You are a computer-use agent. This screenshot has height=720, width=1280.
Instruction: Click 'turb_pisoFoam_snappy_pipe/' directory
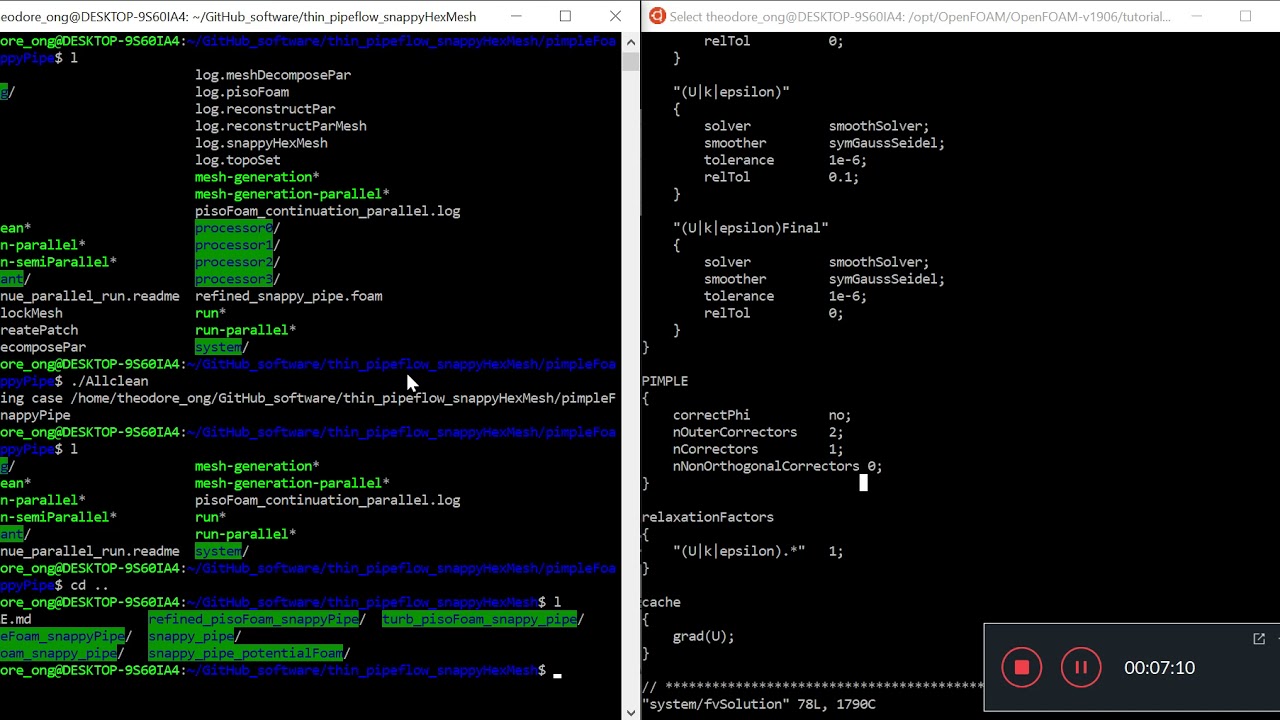coord(483,619)
